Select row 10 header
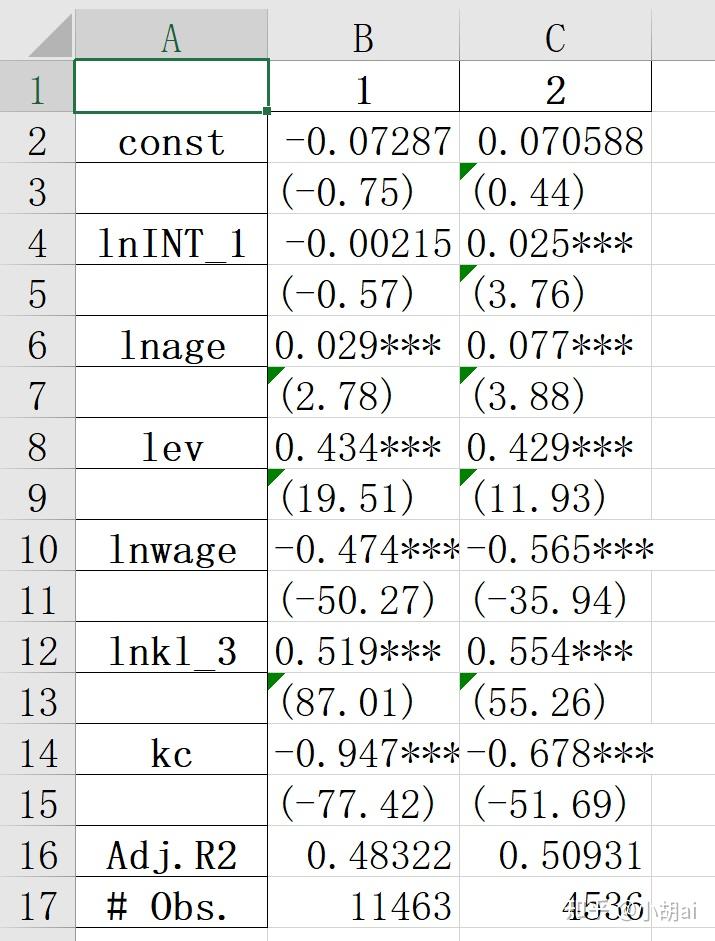 37,546
